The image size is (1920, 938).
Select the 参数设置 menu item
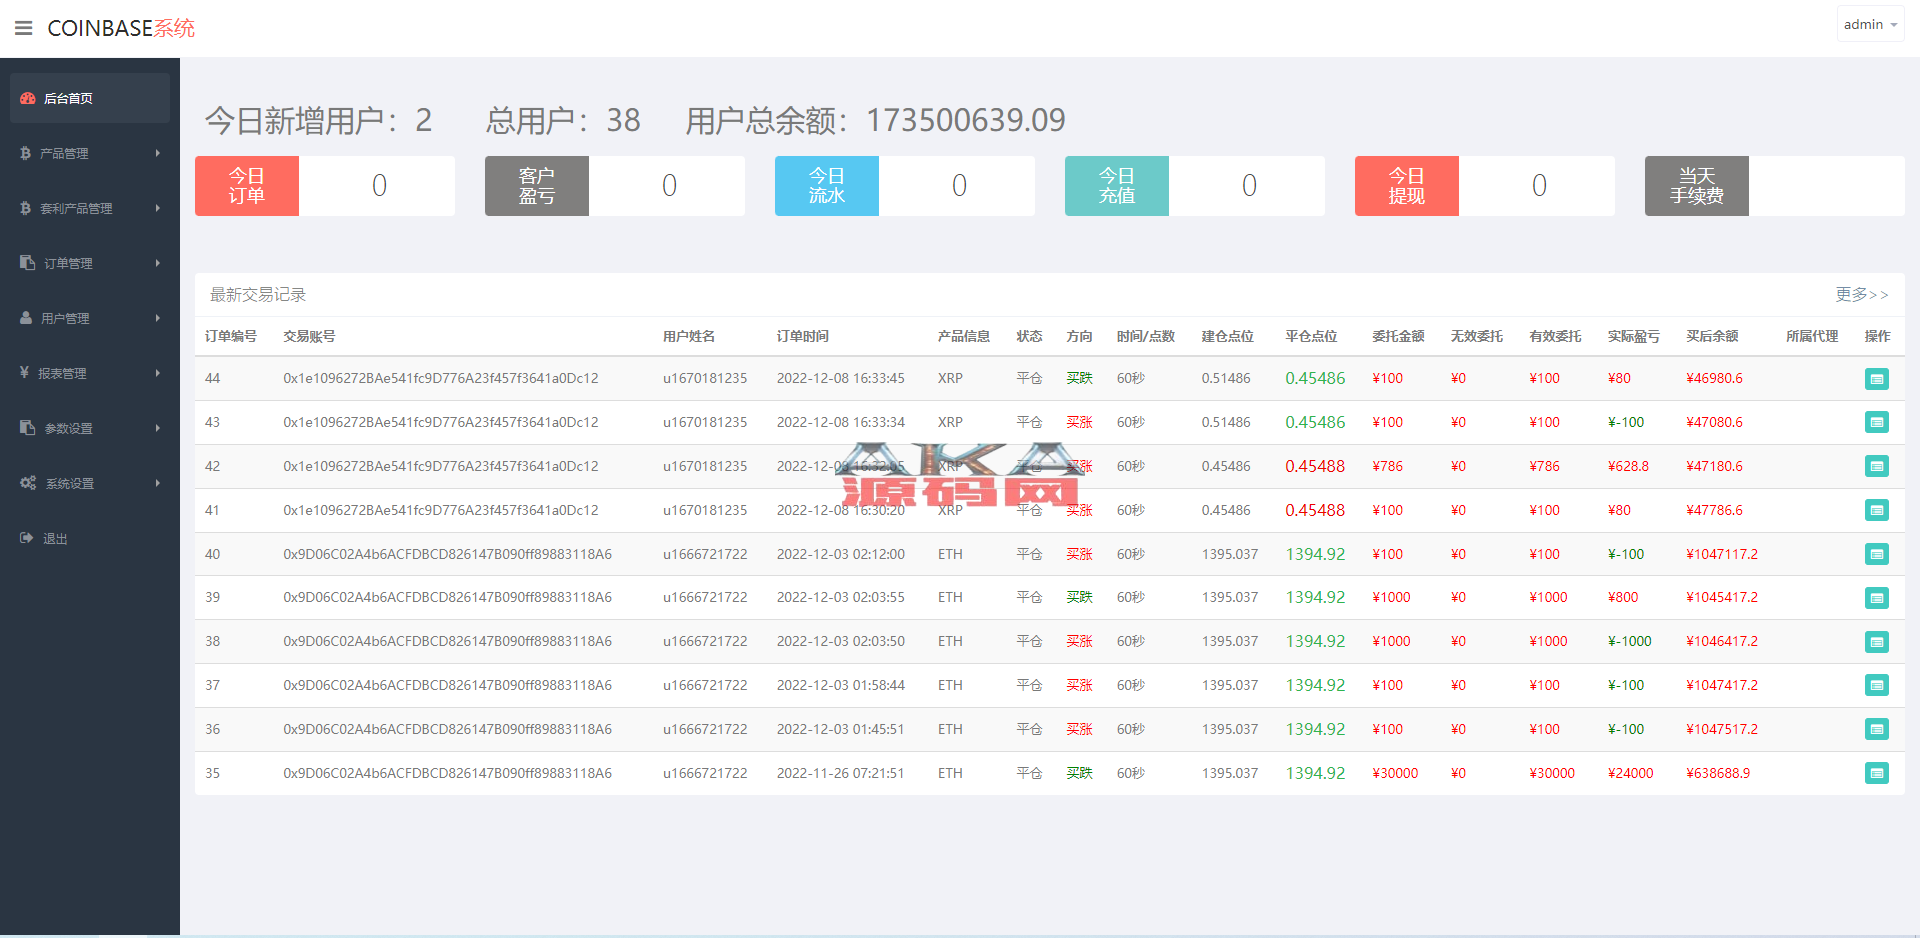point(68,428)
